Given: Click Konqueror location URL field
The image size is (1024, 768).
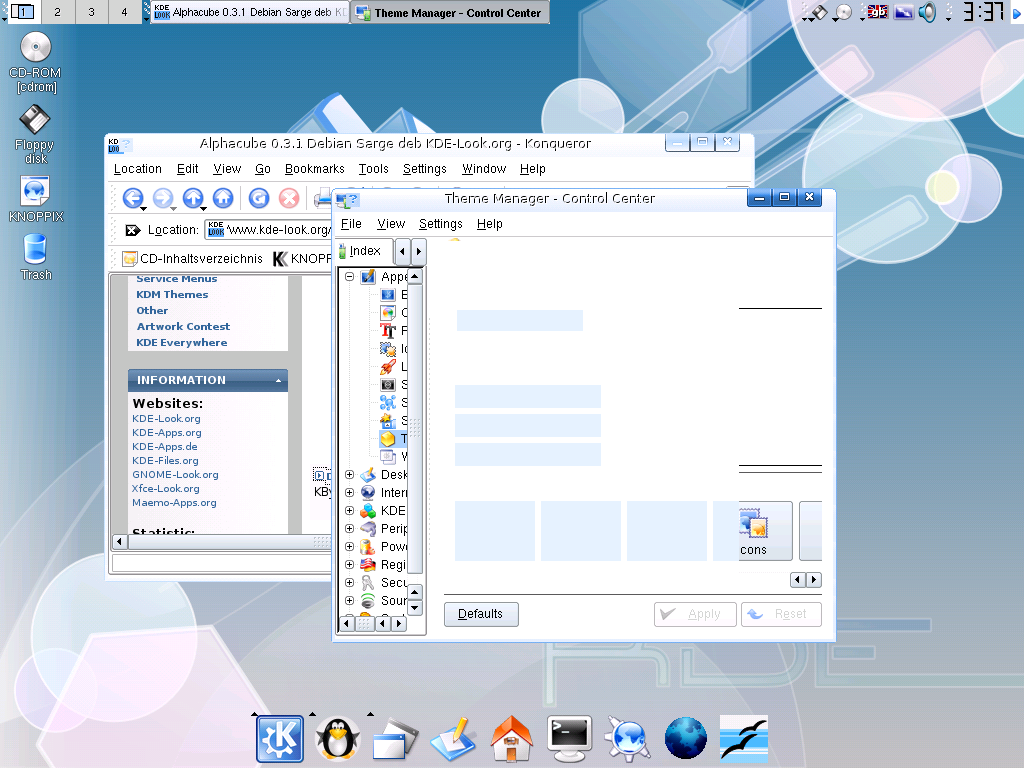Looking at the screenshot, I should coord(269,230).
